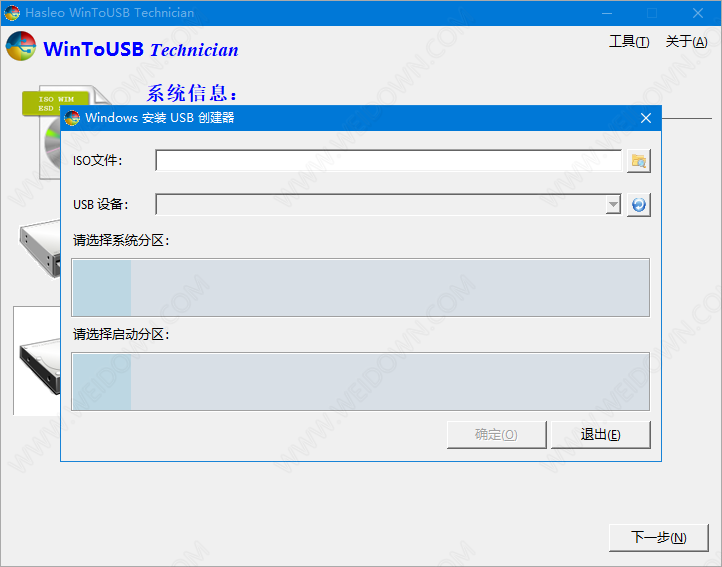Image resolution: width=722 pixels, height=567 pixels.
Task: Refresh the USB device list
Action: [639, 205]
